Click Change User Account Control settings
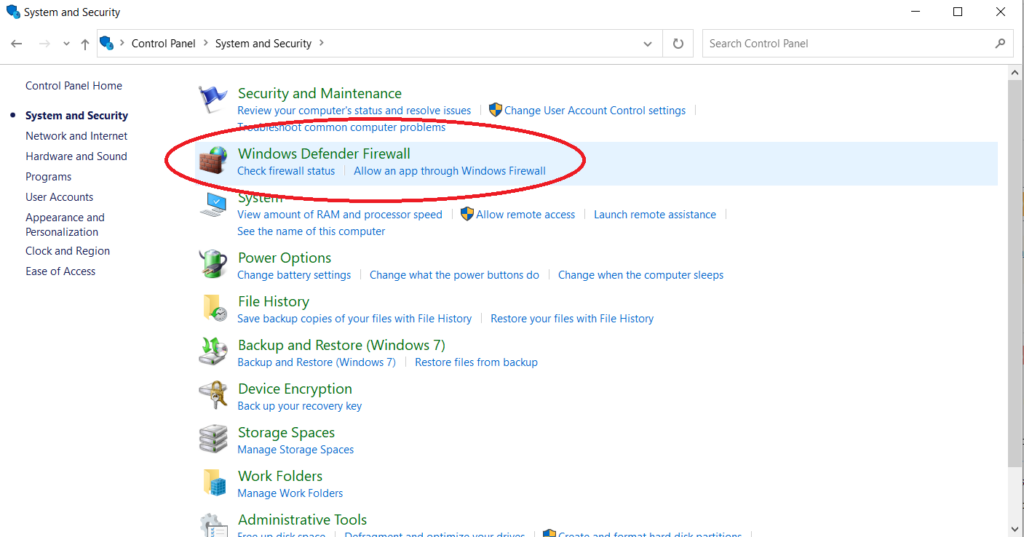The height and width of the screenshot is (537, 1024). click(x=595, y=110)
